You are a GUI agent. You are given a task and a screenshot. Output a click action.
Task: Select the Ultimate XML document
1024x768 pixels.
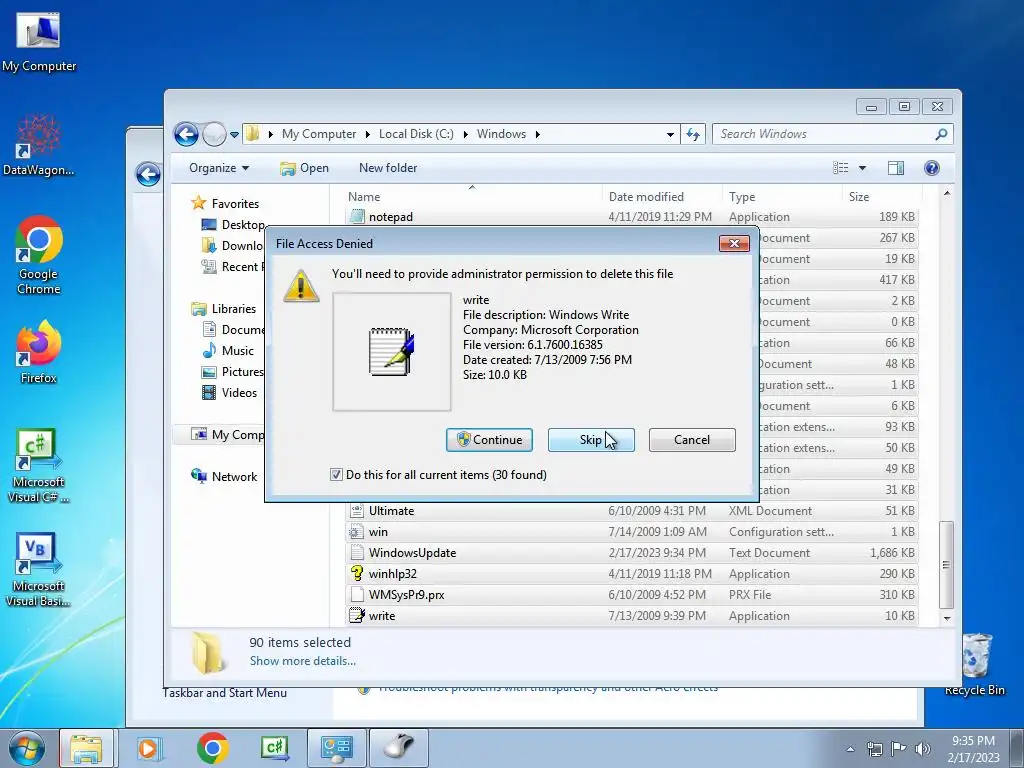[x=632, y=511]
